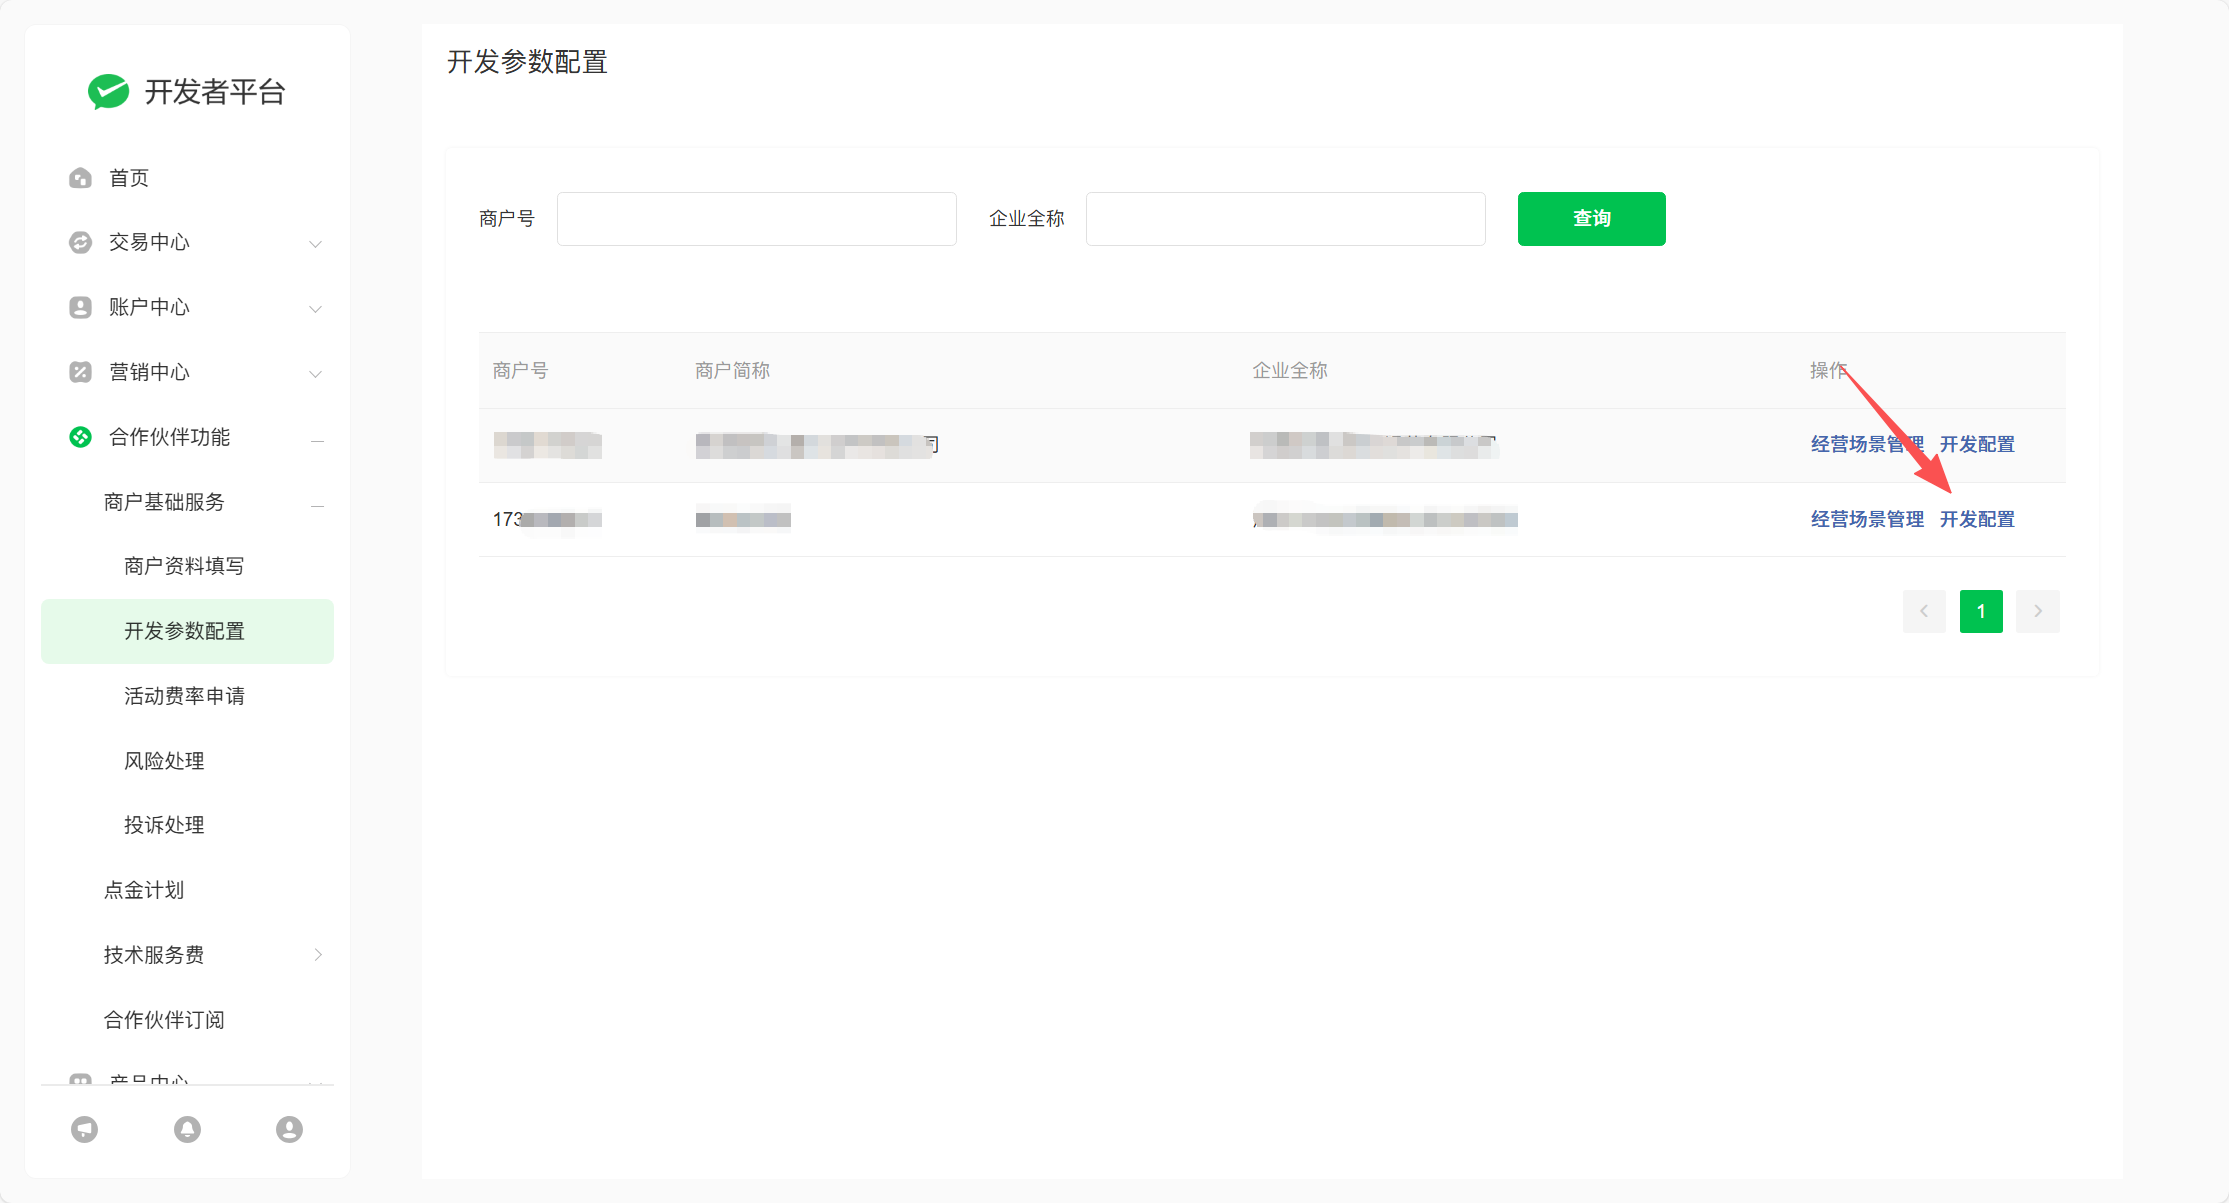Open user profile icon at bottom
The height and width of the screenshot is (1203, 2229).
(x=289, y=1129)
